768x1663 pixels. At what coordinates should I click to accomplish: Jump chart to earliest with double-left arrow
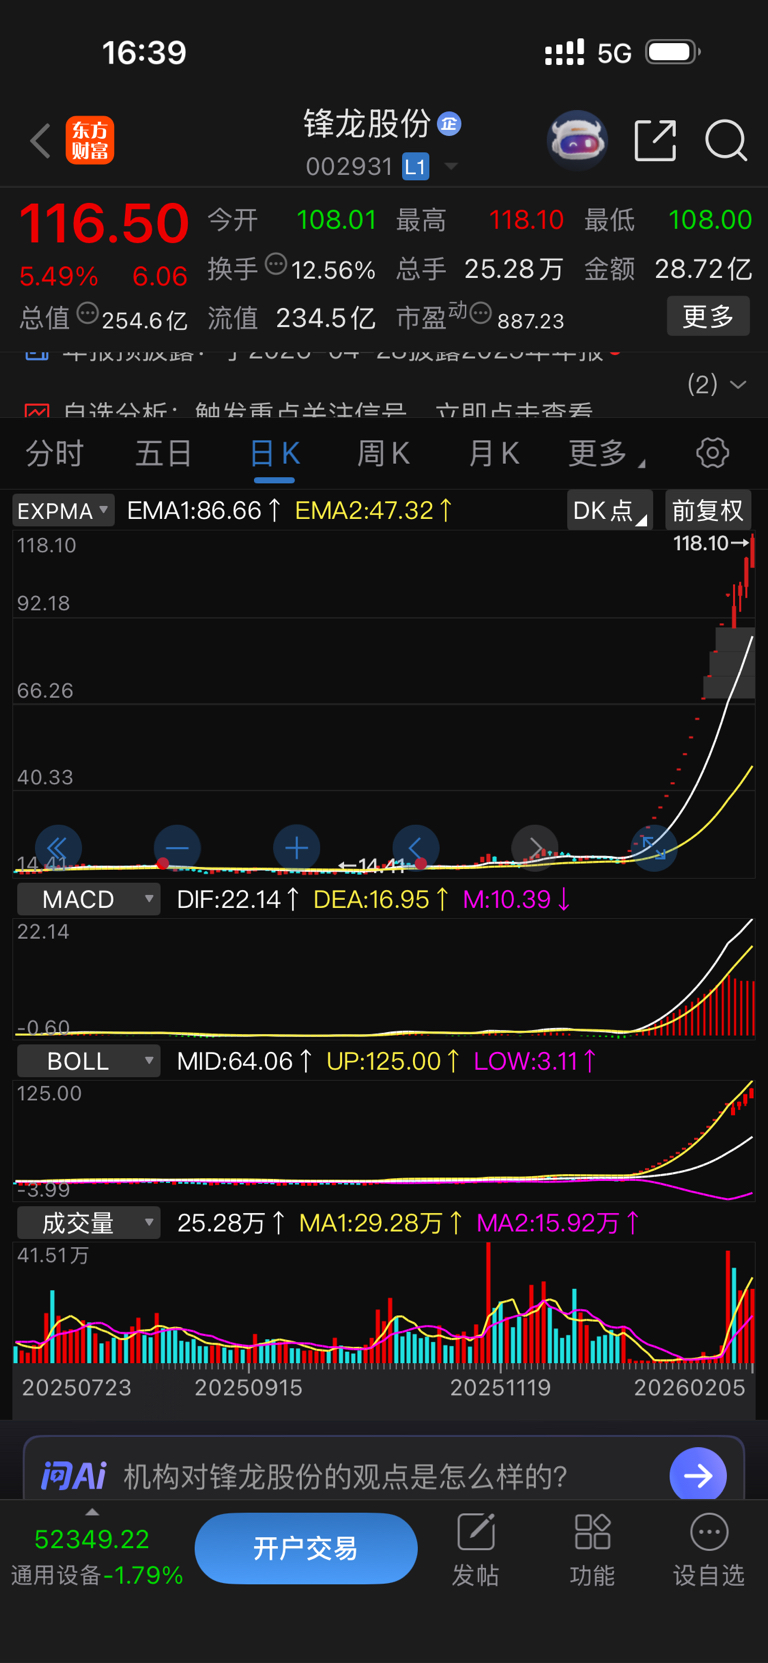[58, 848]
